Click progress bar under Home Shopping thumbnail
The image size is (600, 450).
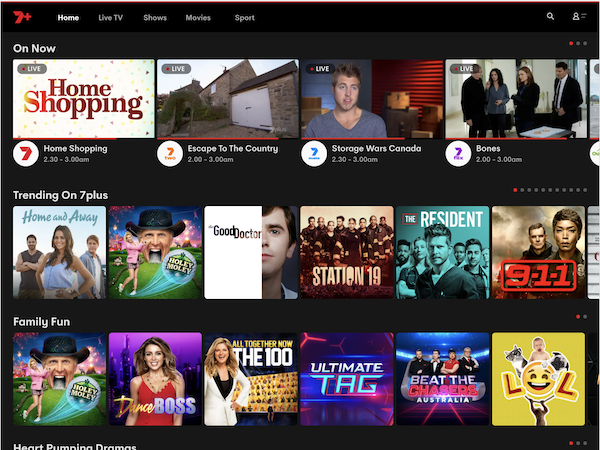coord(84,138)
